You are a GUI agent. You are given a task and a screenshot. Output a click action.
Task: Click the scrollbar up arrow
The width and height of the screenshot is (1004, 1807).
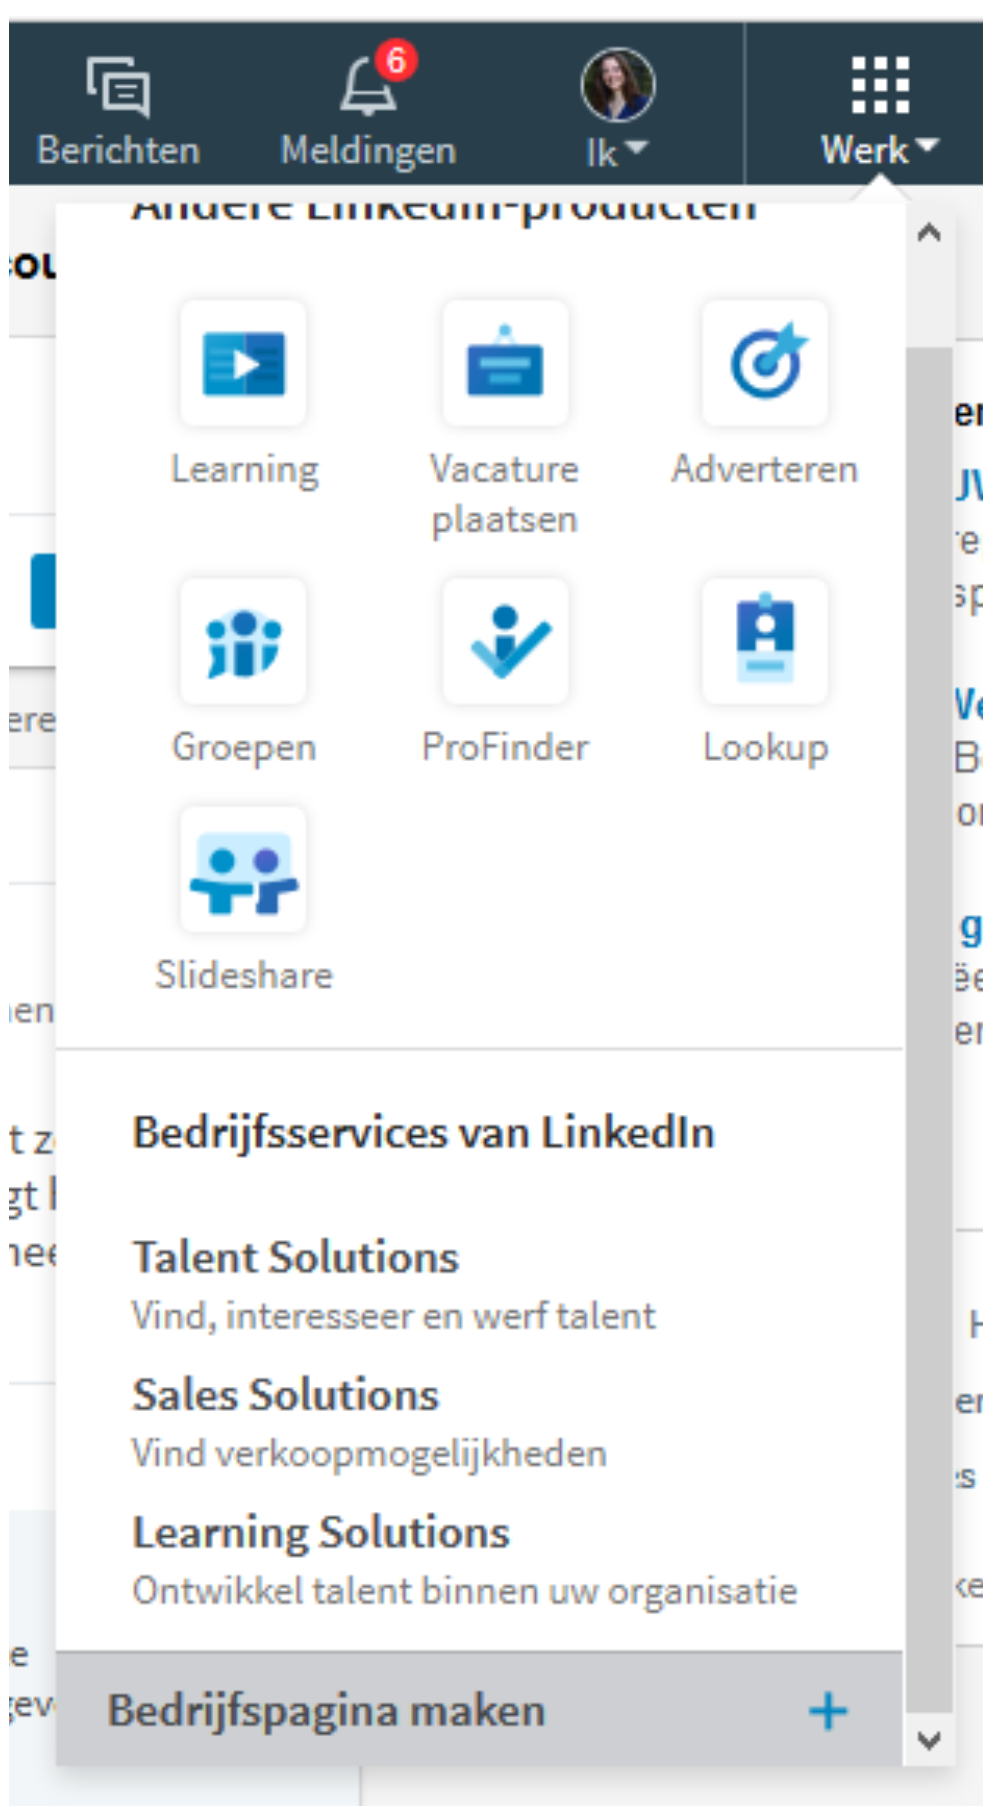tap(929, 233)
